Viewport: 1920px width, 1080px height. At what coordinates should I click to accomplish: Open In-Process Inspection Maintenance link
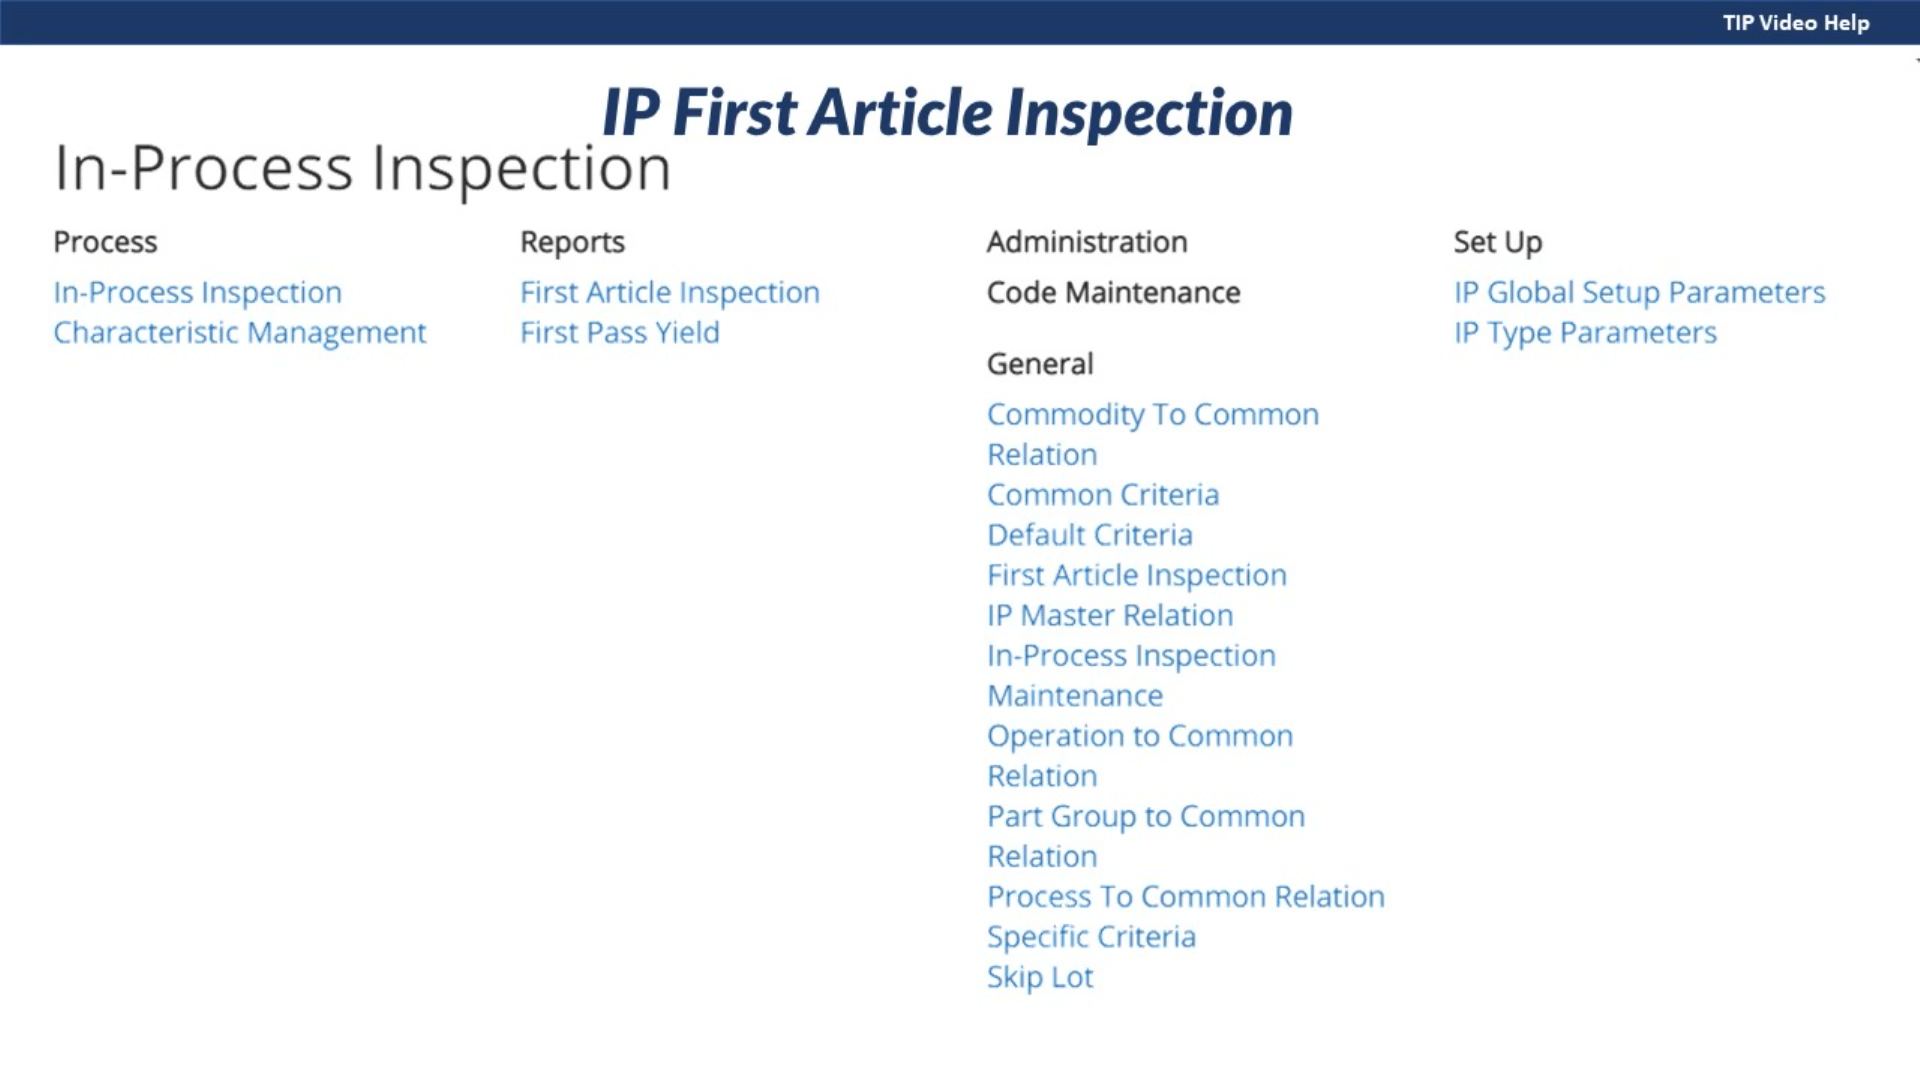point(1130,656)
